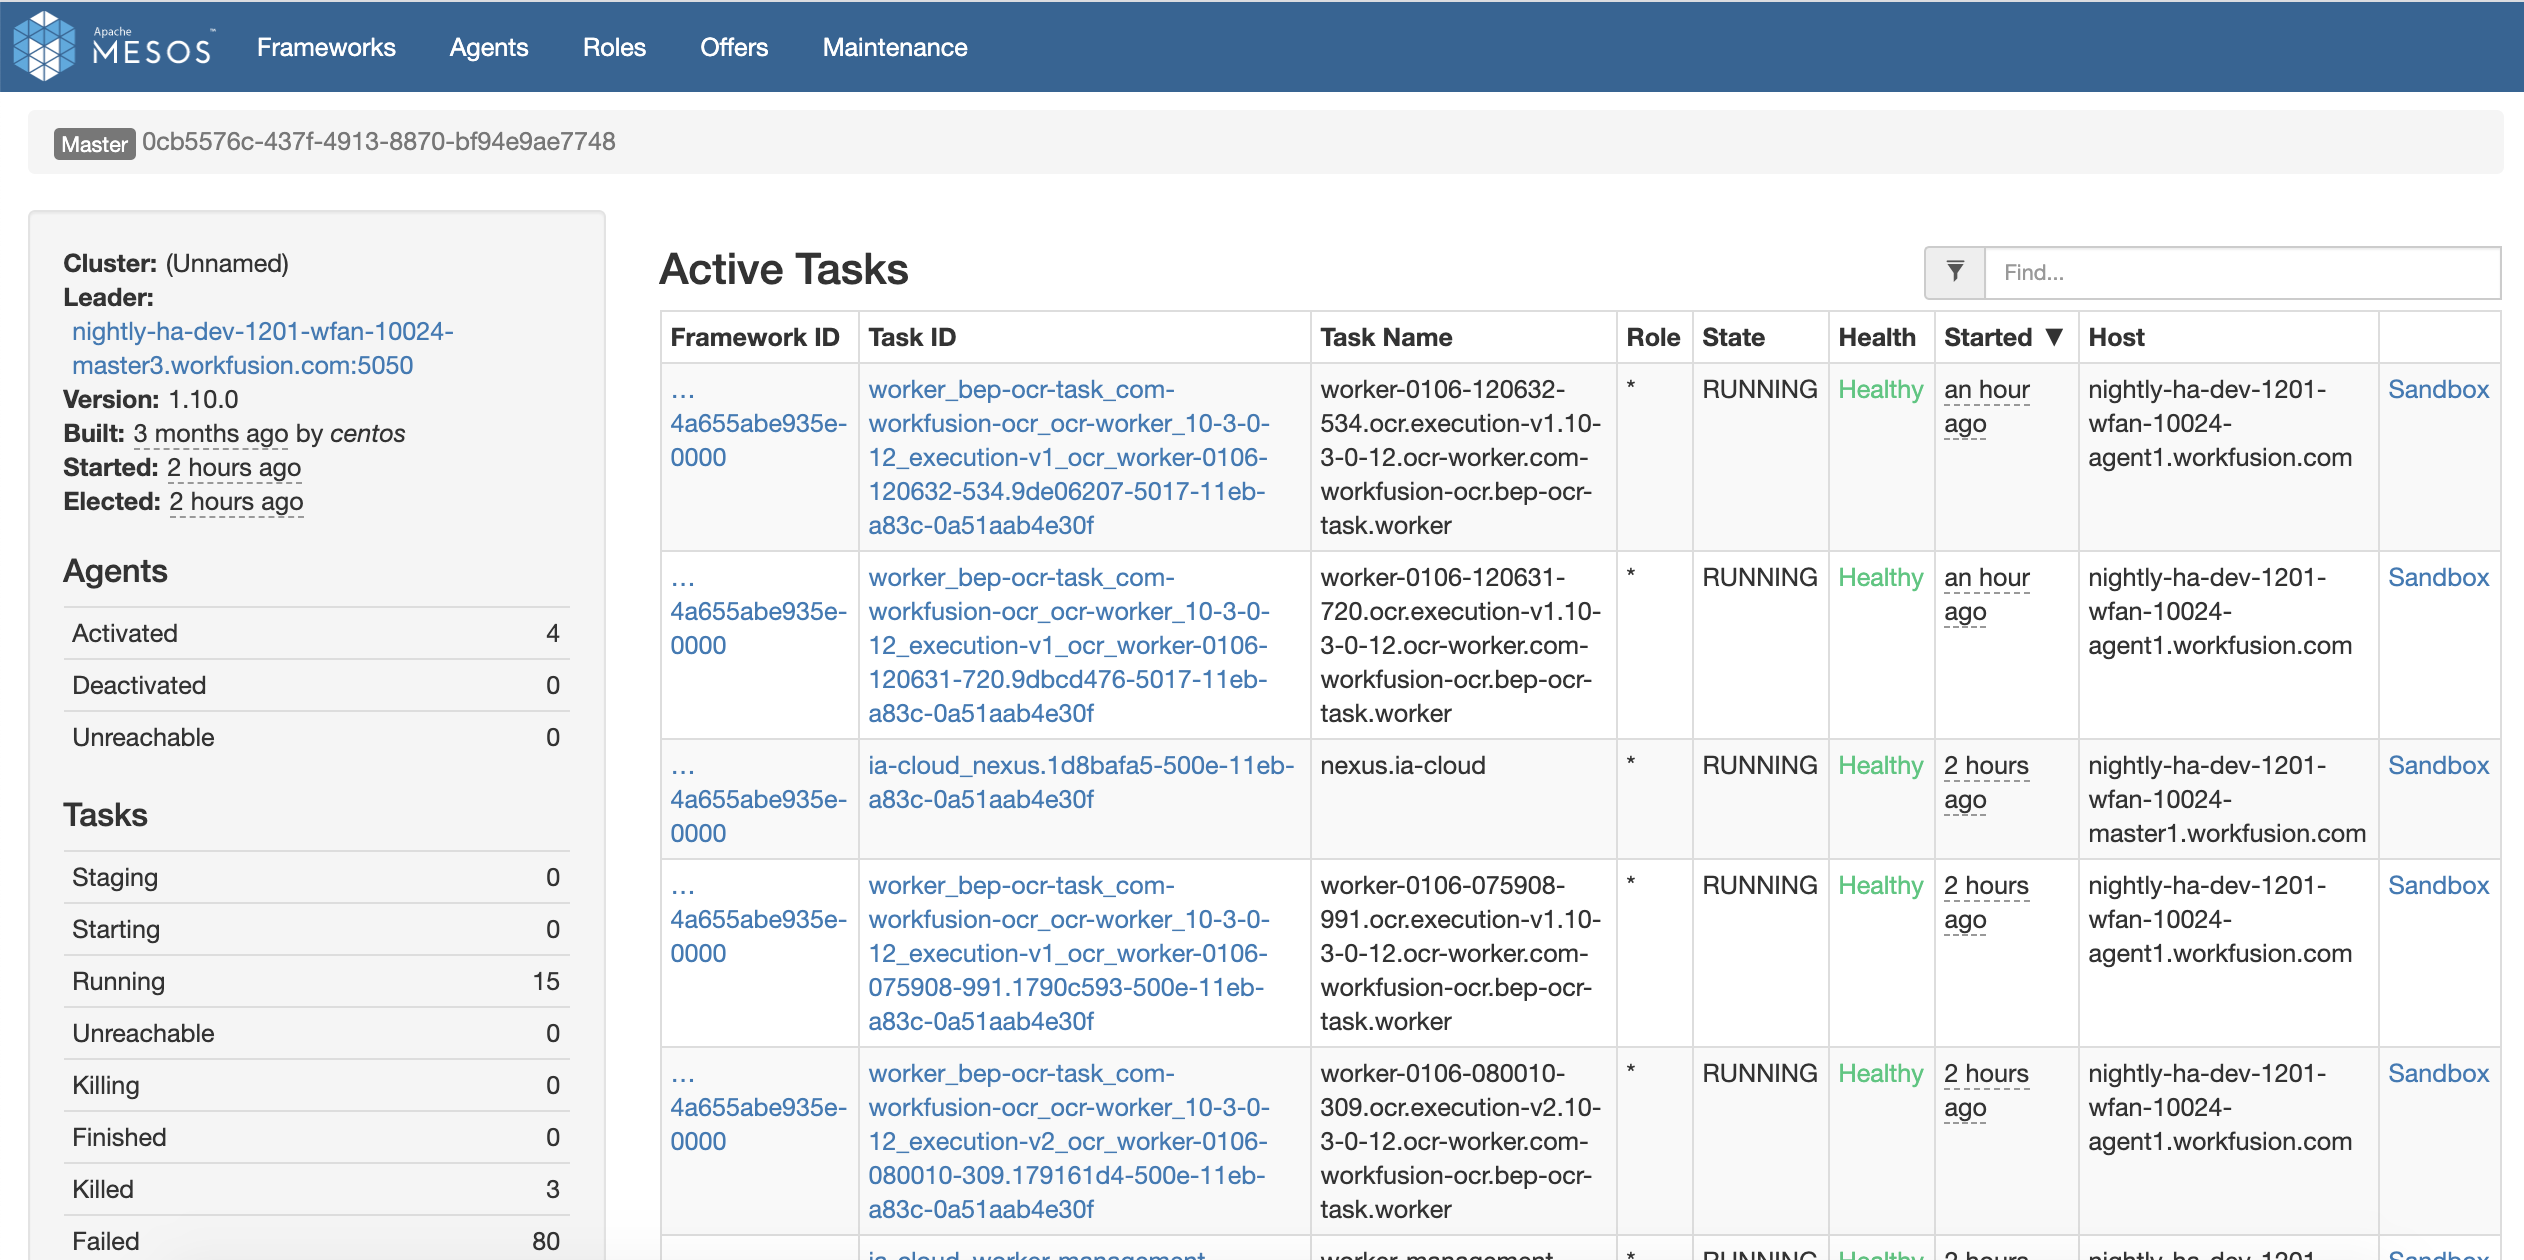The width and height of the screenshot is (2524, 1260).
Task: Click the Killing tasks row
Action: coord(316,1085)
